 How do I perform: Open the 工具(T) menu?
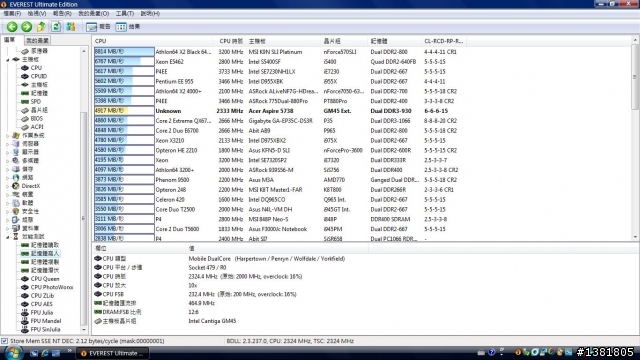(124, 13)
